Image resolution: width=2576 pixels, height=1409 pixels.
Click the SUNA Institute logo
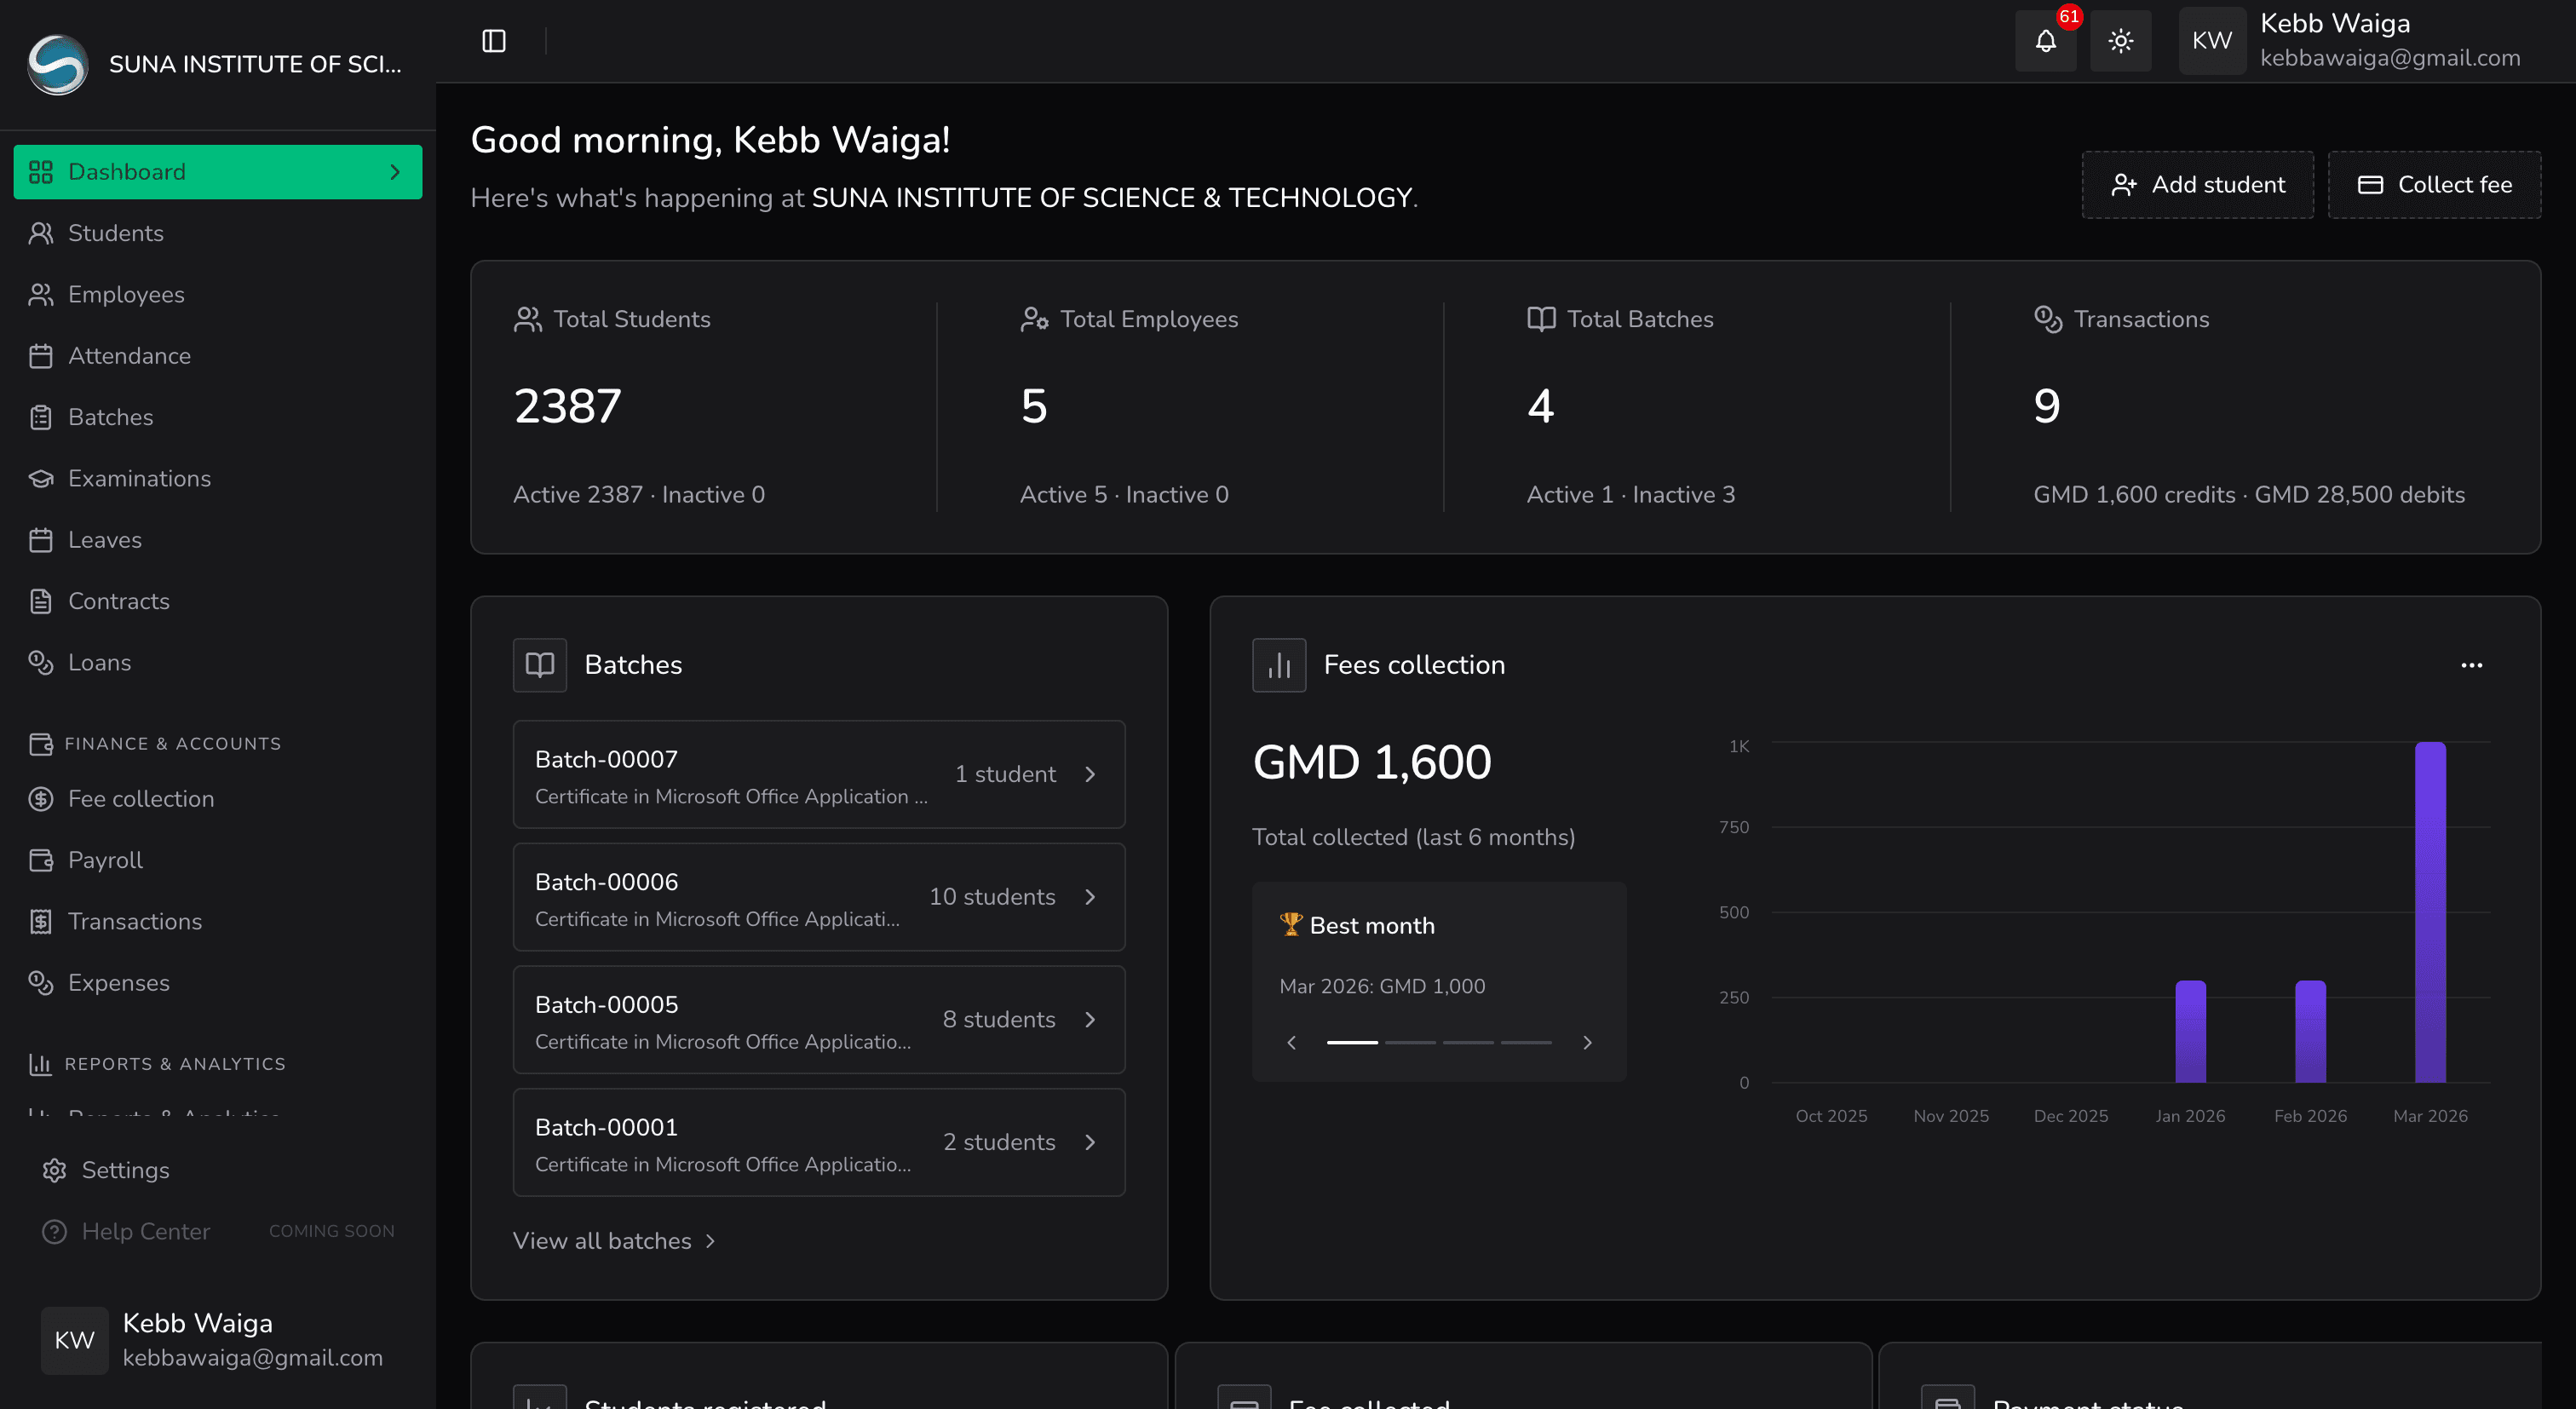[x=57, y=63]
